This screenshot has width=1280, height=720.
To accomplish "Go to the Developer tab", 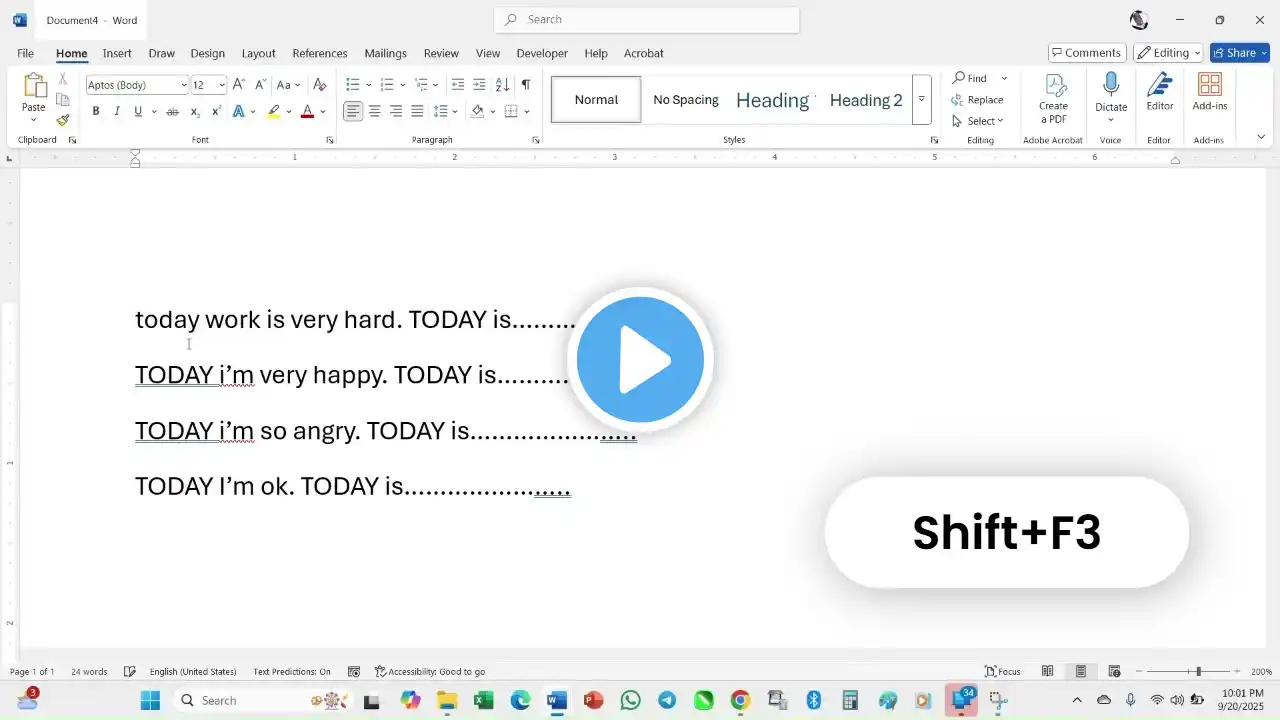I will tap(542, 53).
